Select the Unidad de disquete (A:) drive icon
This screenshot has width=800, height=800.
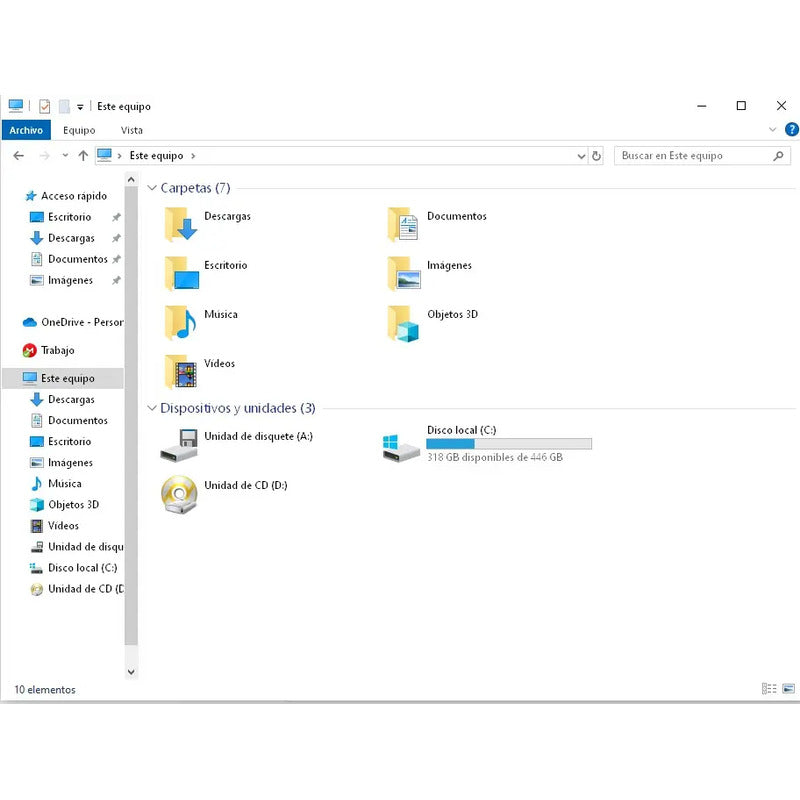pyautogui.click(x=179, y=445)
